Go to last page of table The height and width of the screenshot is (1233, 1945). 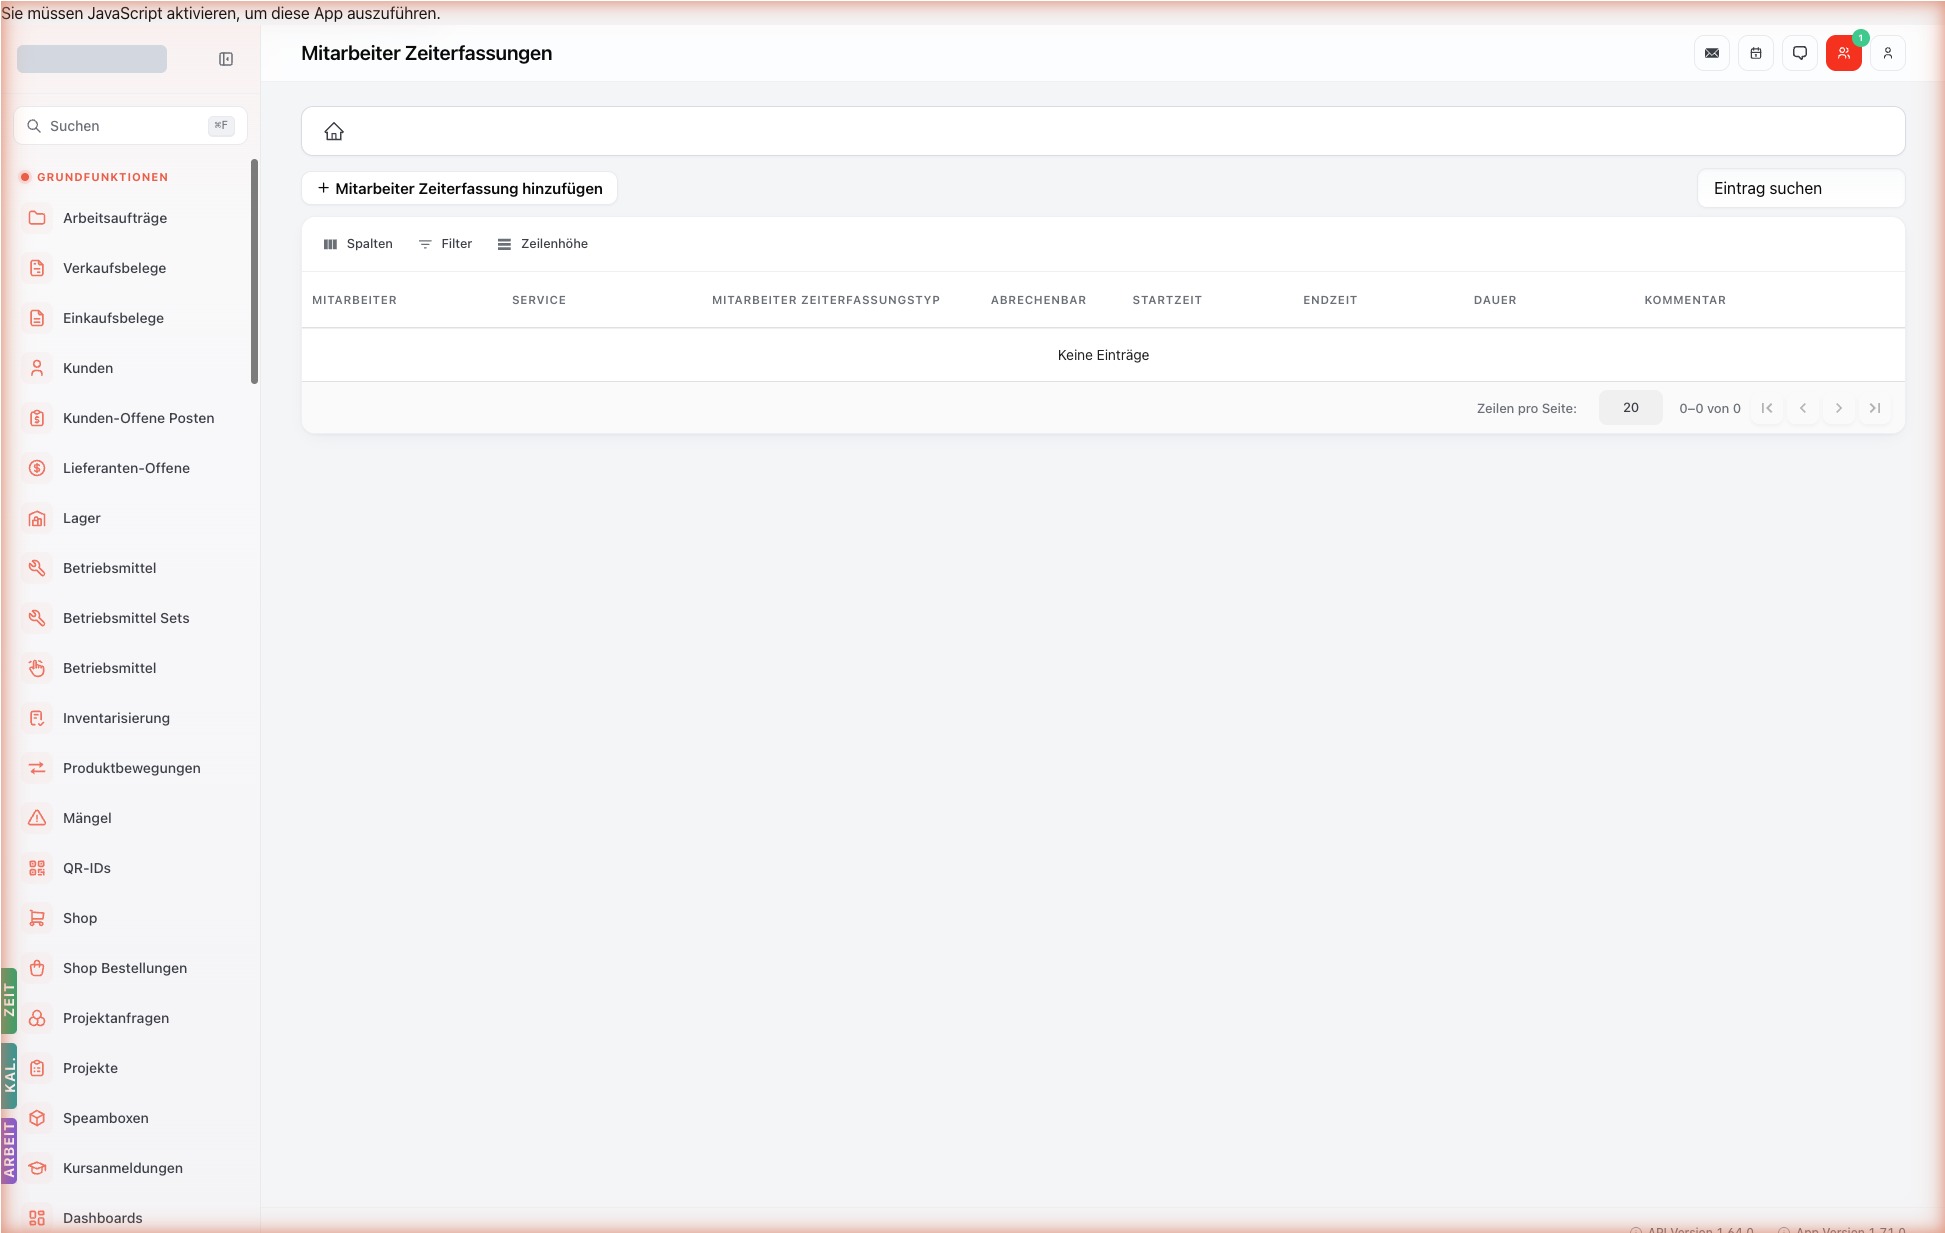pos(1875,408)
